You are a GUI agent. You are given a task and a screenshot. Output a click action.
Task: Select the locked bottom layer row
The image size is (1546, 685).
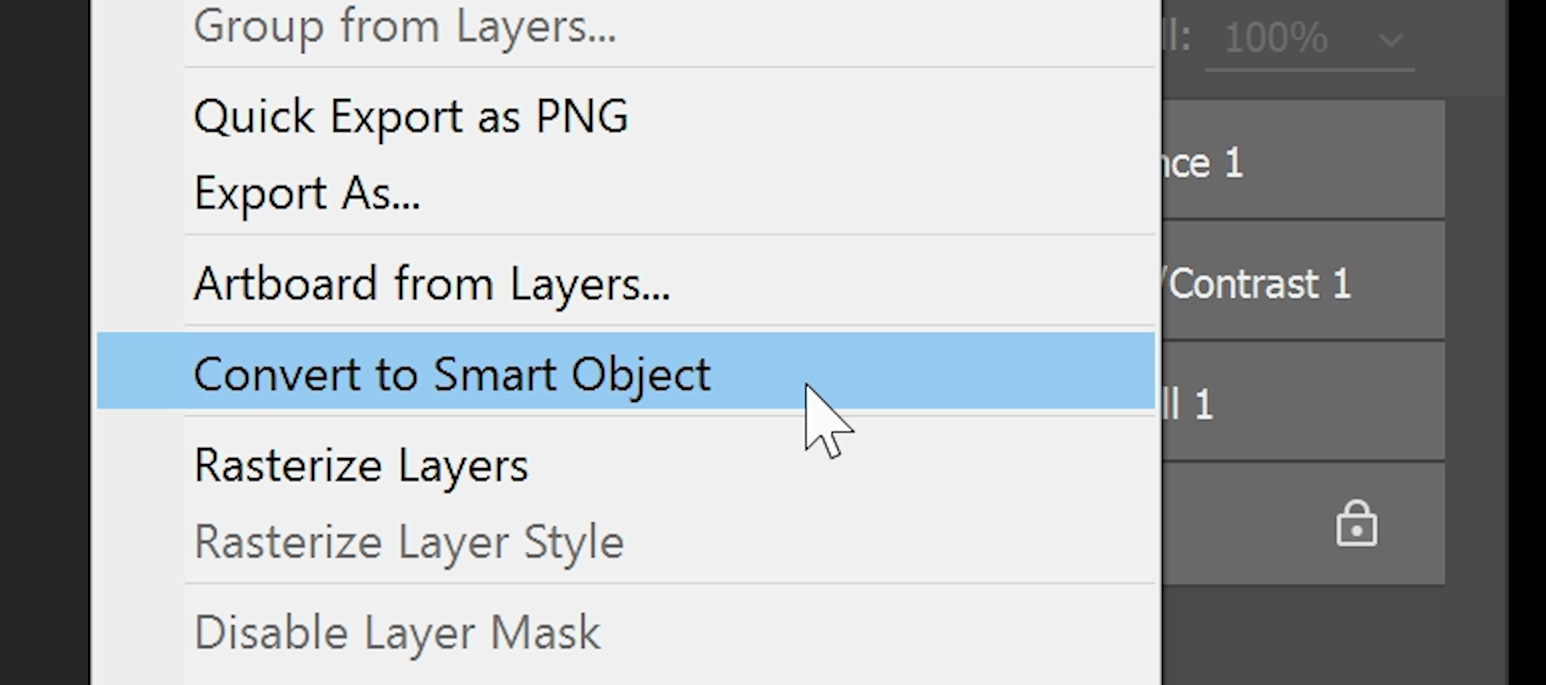(1250, 524)
